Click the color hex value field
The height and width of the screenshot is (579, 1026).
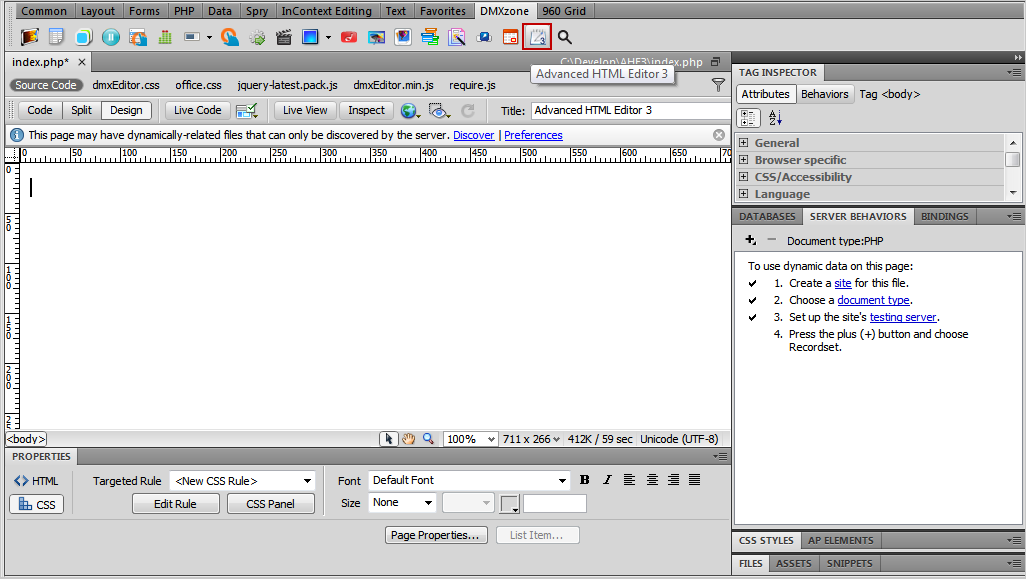pyautogui.click(x=555, y=503)
